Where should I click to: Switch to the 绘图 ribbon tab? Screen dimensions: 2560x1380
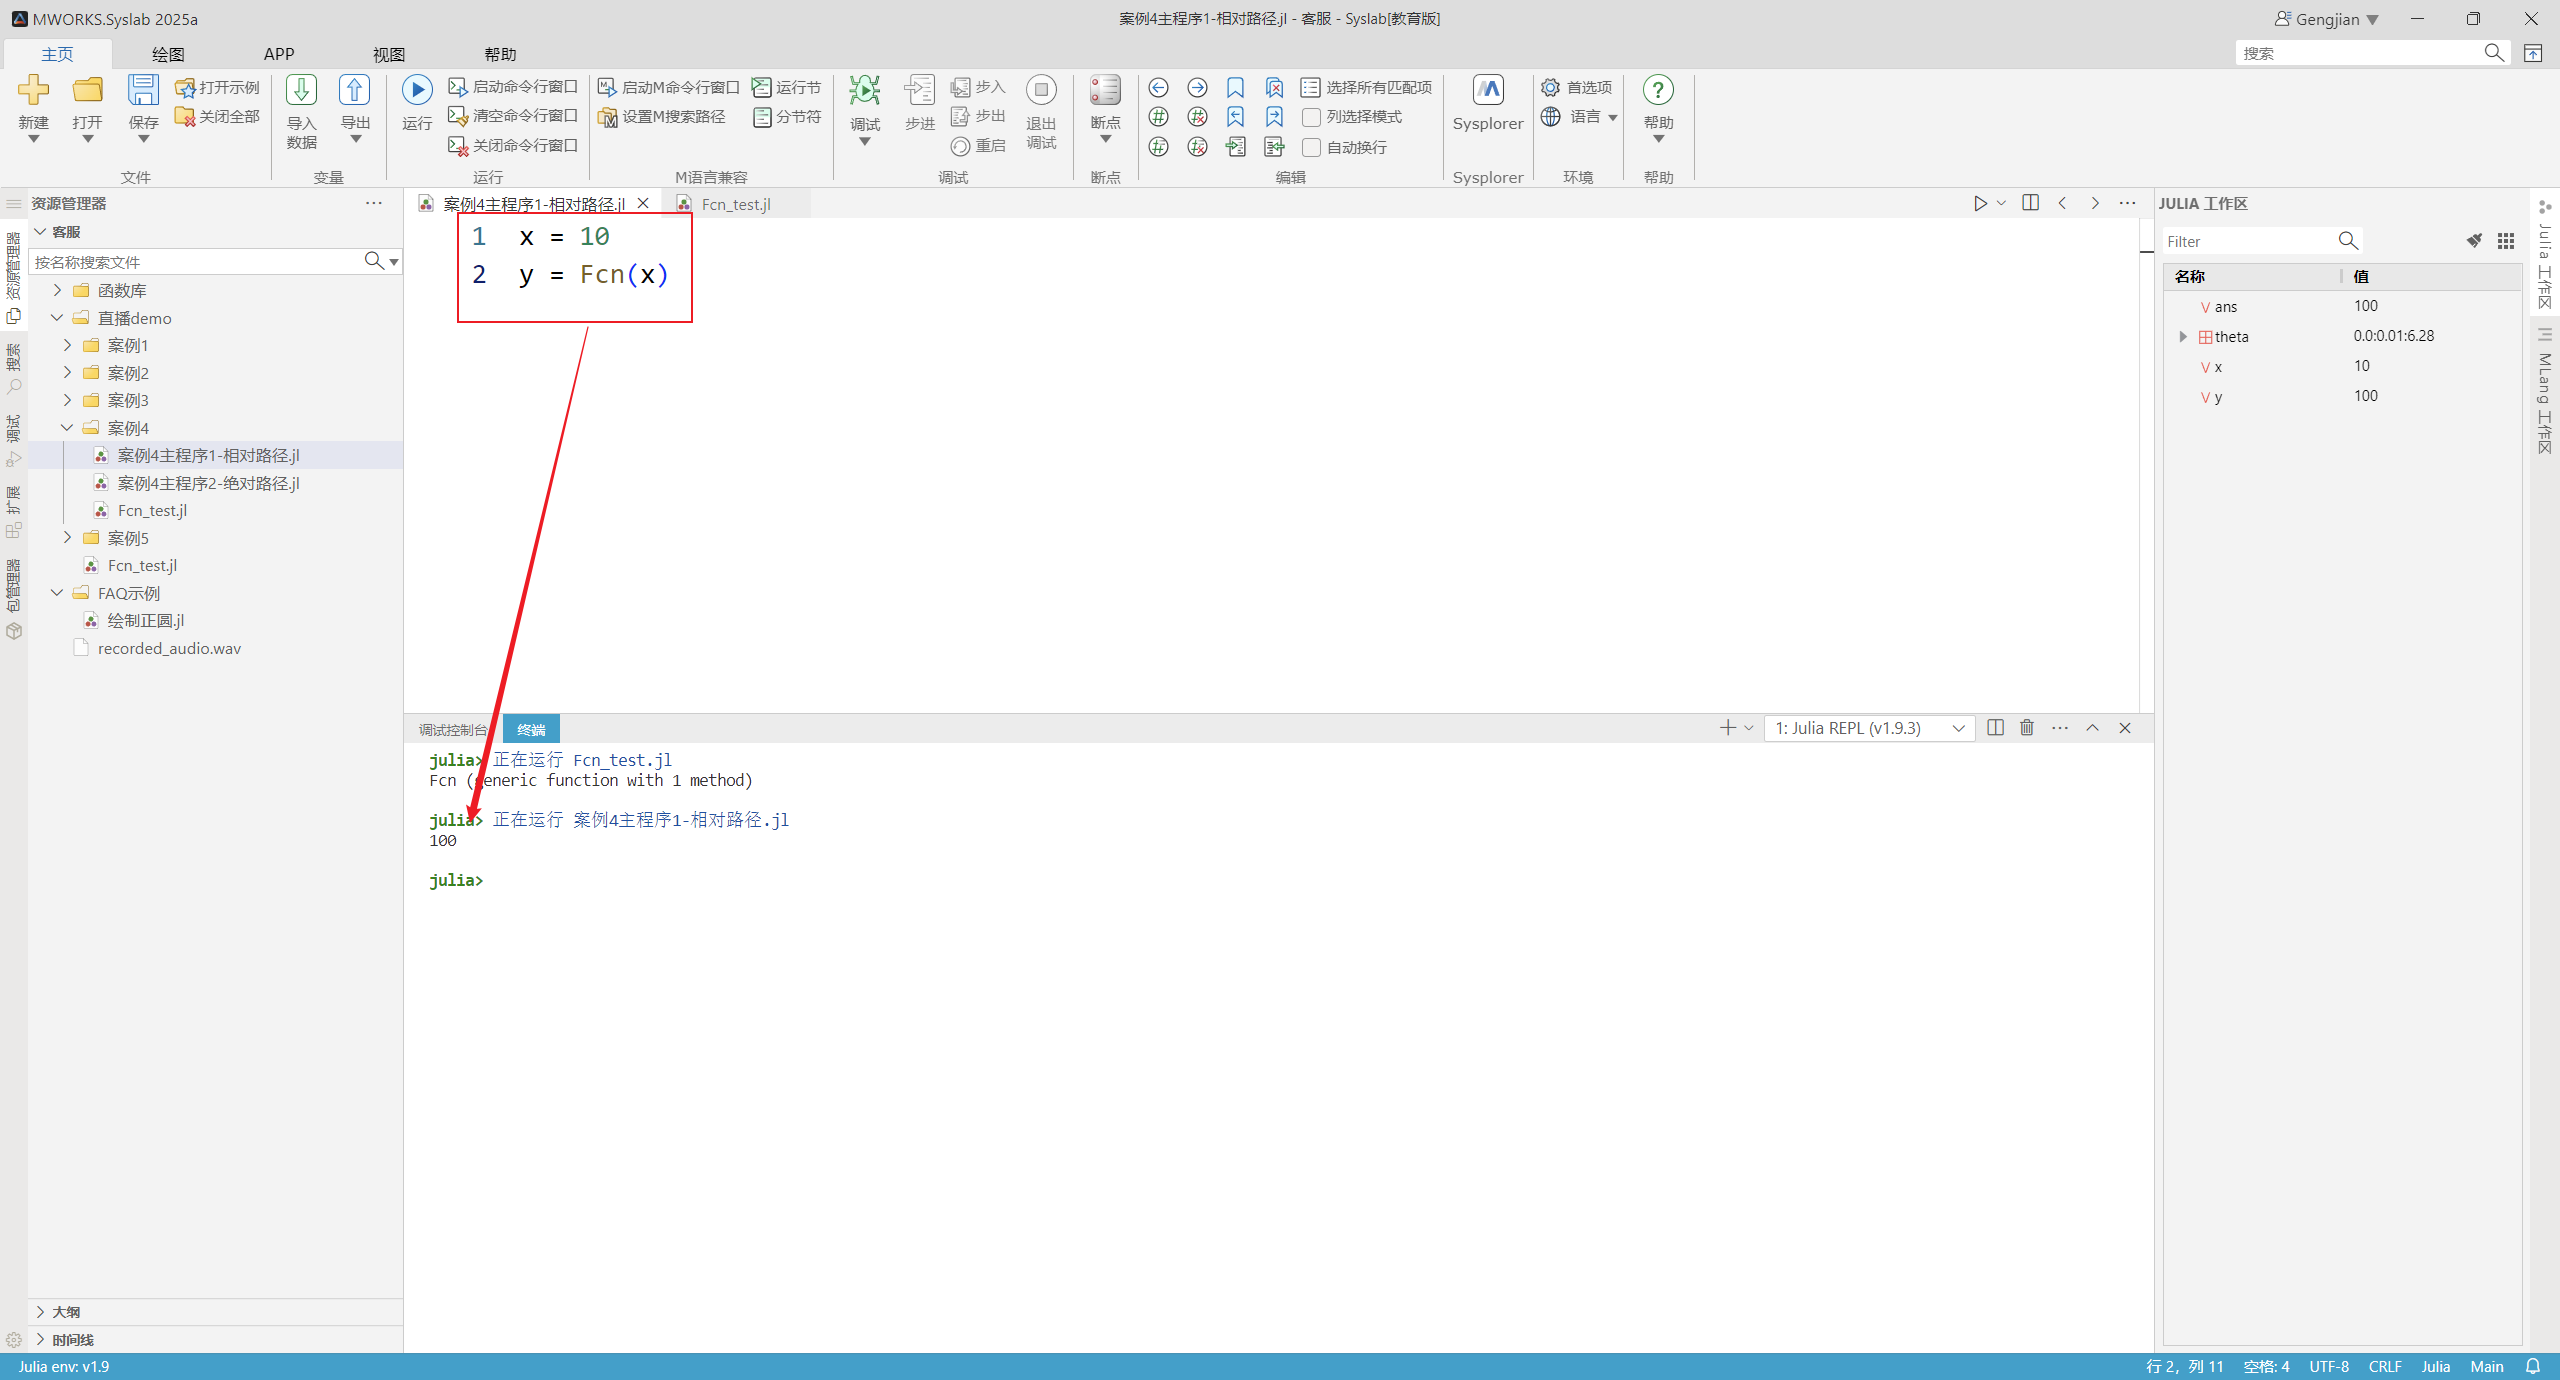[x=168, y=54]
